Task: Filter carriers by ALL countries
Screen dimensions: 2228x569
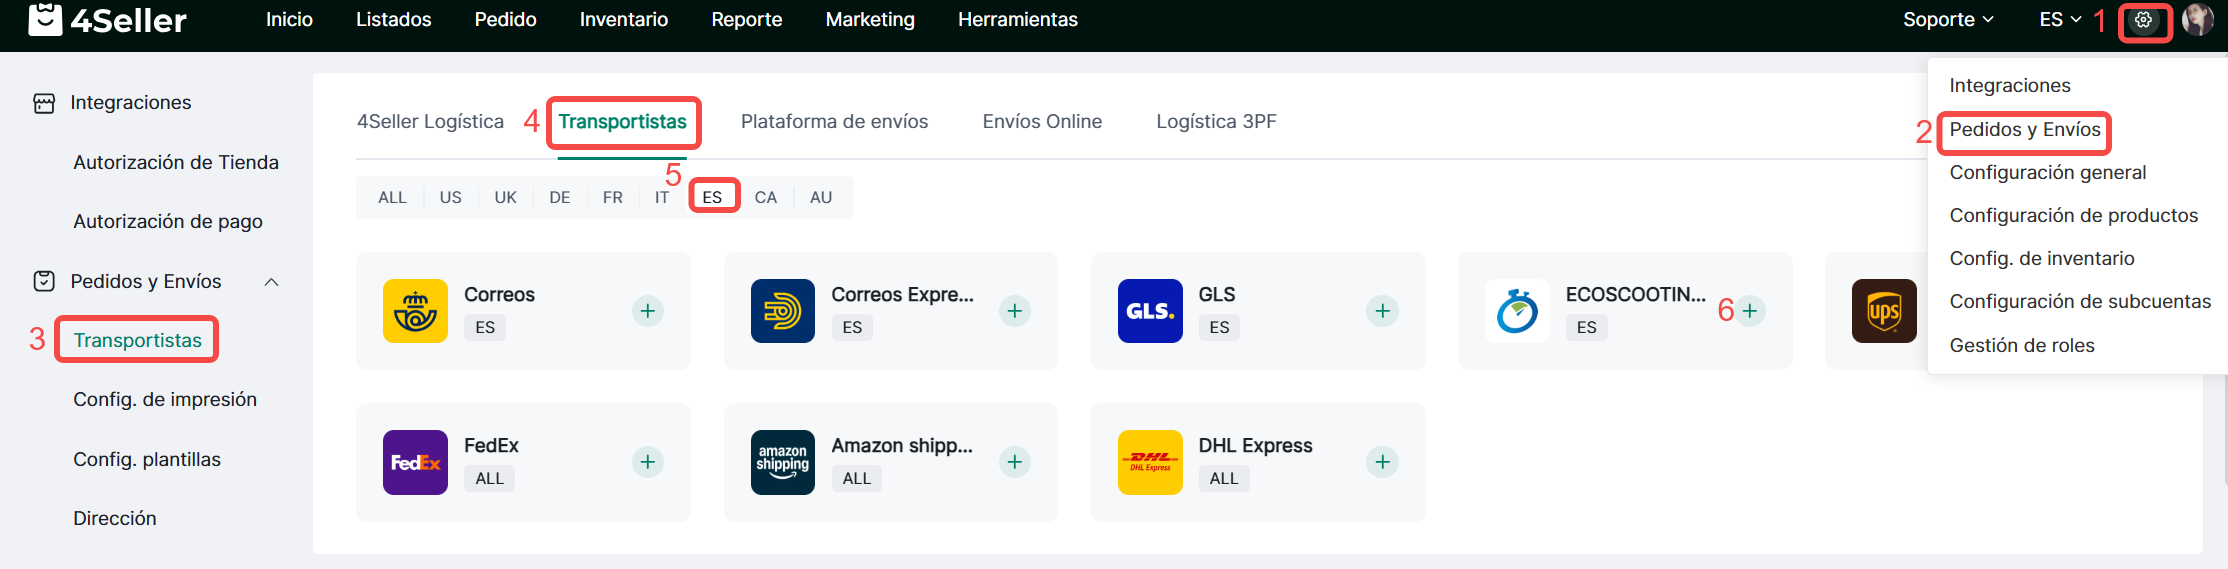Action: tap(392, 197)
